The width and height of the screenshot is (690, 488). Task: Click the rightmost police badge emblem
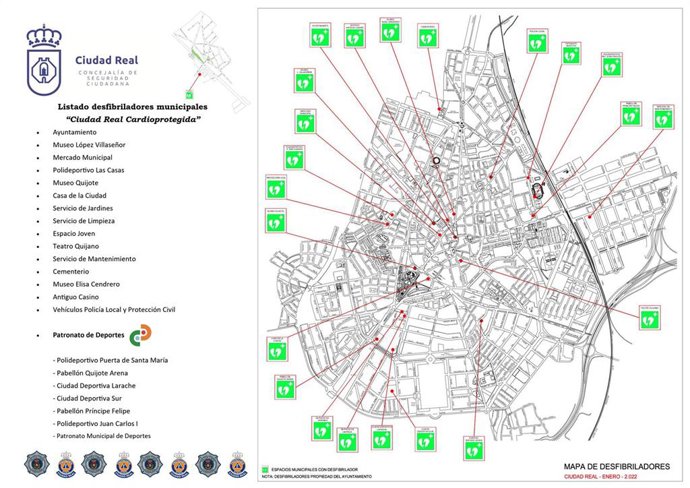[237, 462]
